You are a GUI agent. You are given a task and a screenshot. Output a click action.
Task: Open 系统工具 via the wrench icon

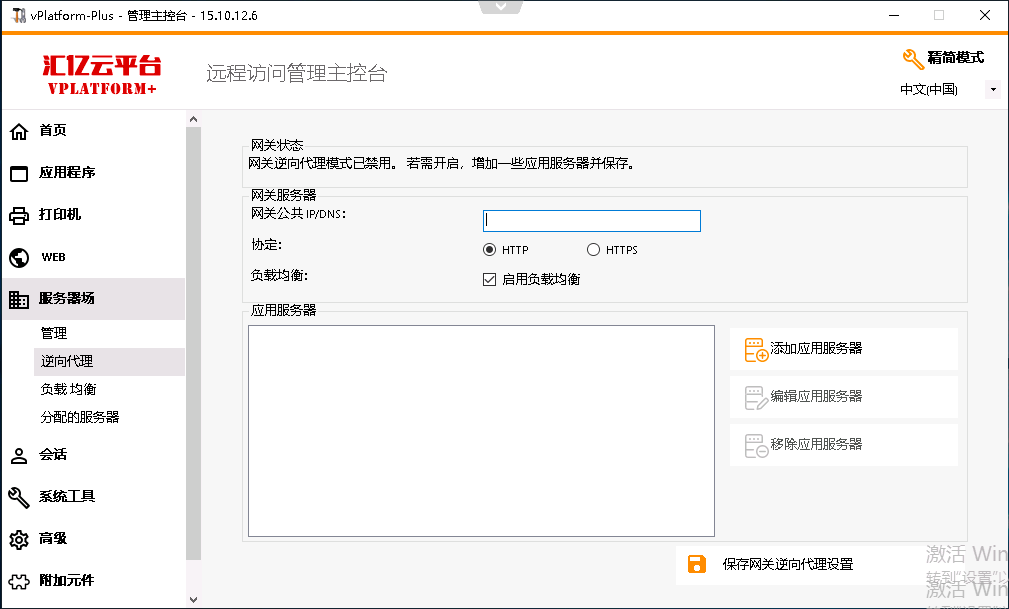[x=19, y=497]
